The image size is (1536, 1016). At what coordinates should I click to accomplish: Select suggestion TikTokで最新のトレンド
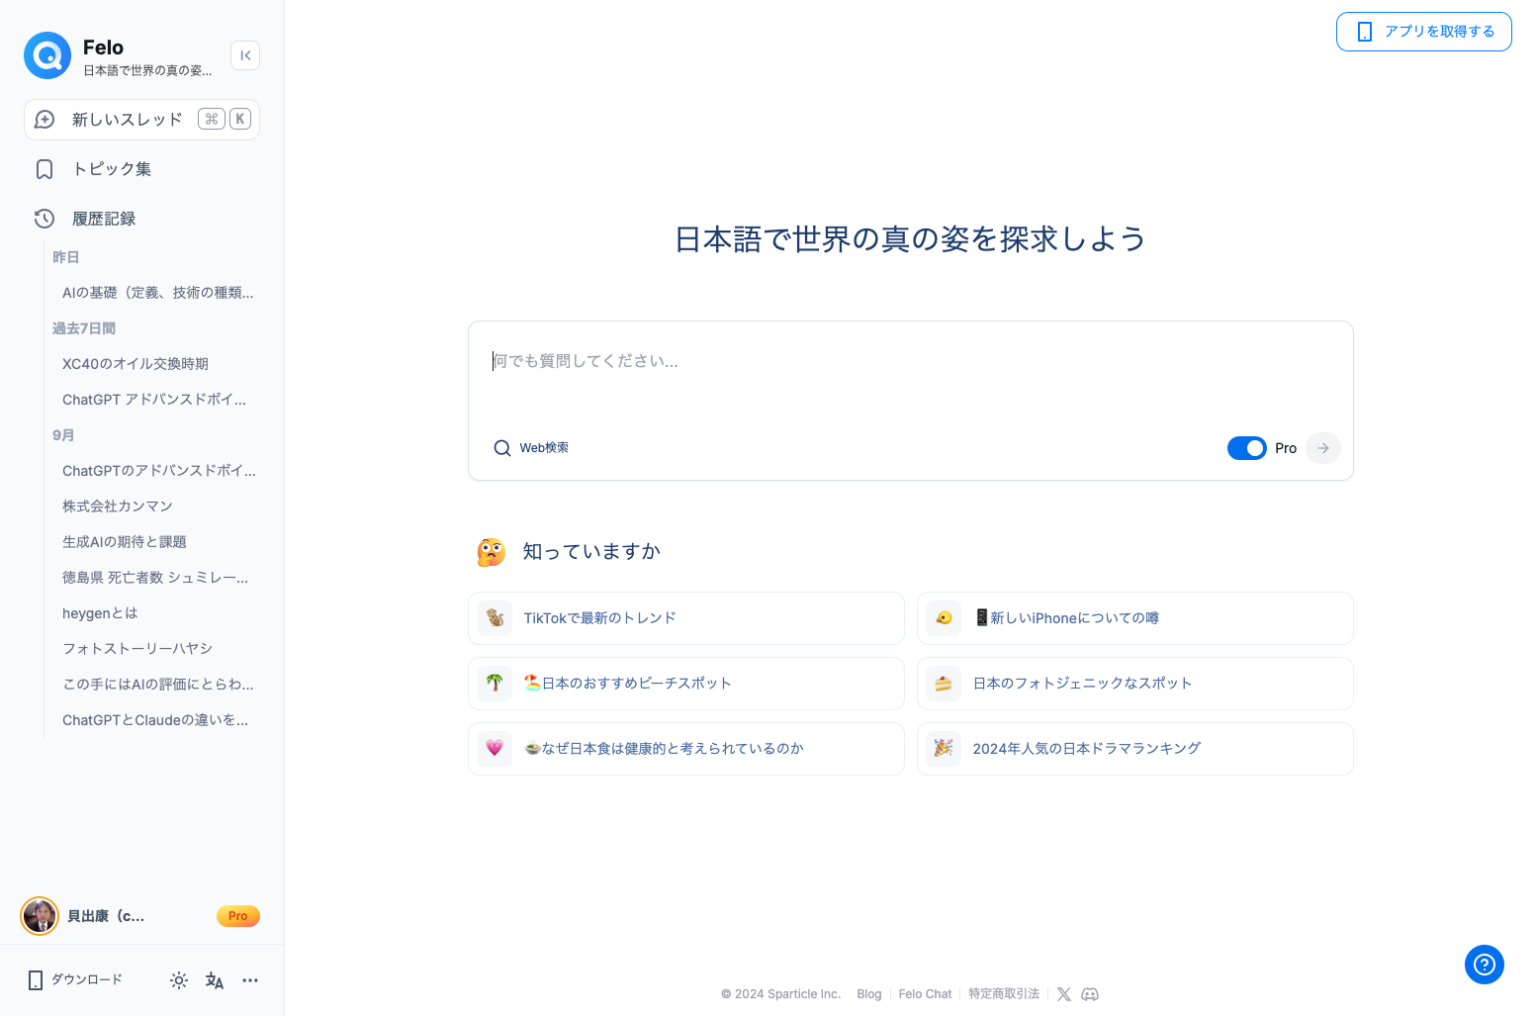686,619
